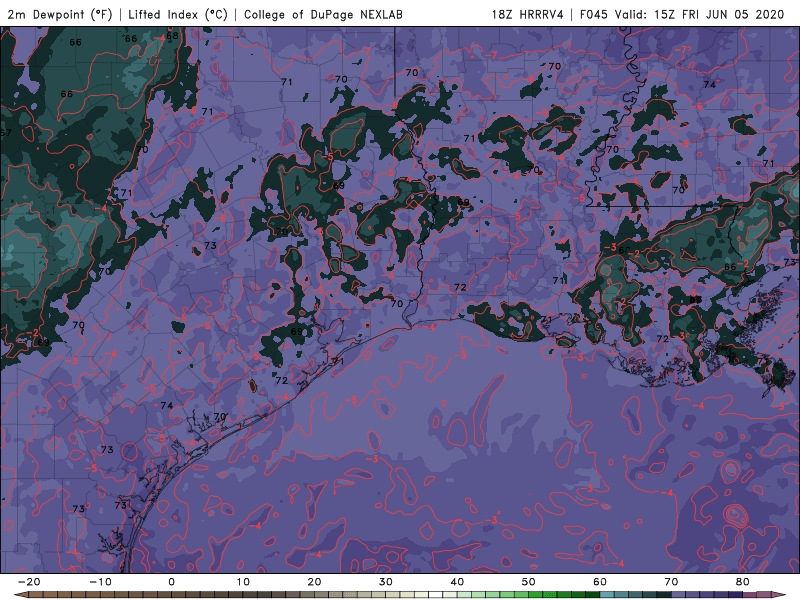Click the '40' colorbar tick label
800x600 pixels.
coord(457,582)
